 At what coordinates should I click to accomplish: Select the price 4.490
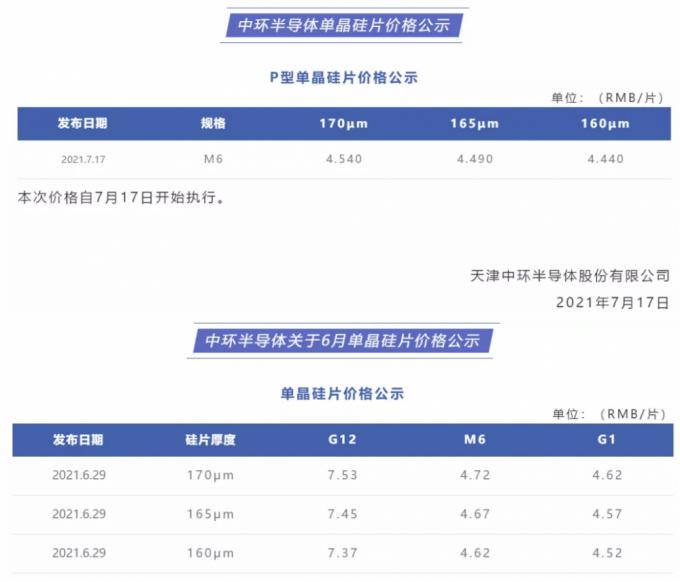(475, 159)
